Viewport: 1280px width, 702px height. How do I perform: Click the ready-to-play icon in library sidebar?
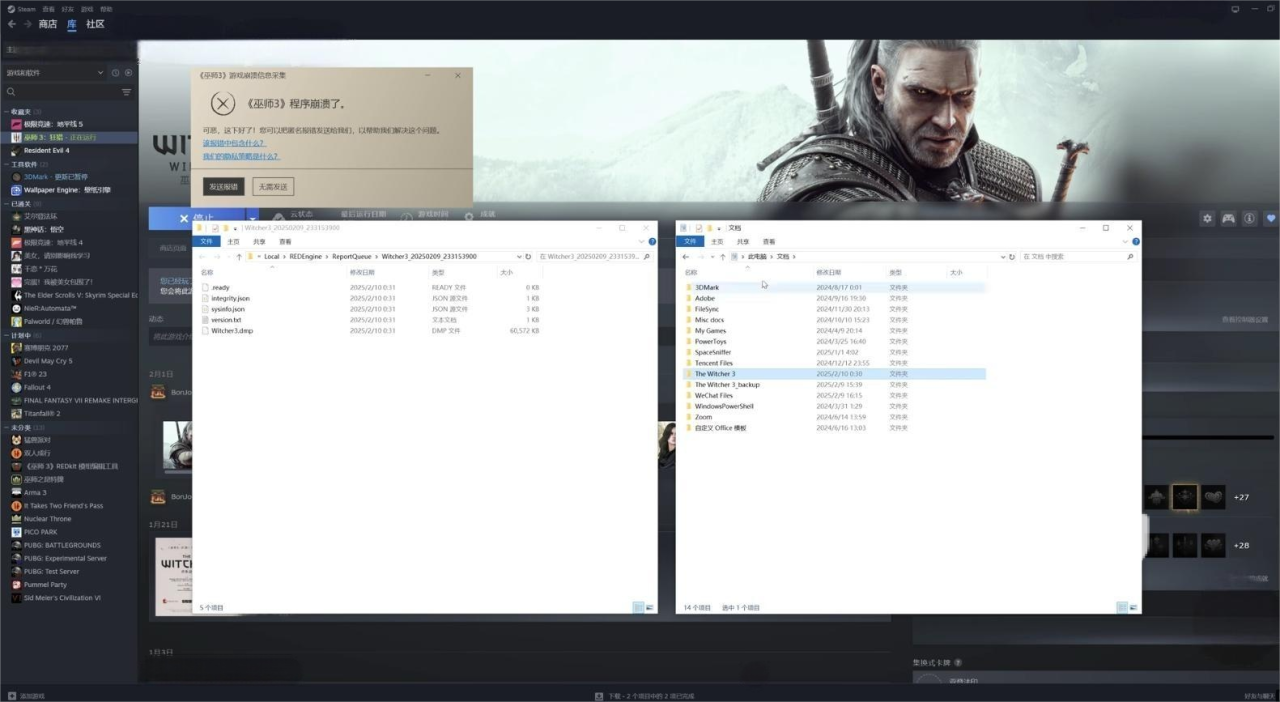click(128, 73)
